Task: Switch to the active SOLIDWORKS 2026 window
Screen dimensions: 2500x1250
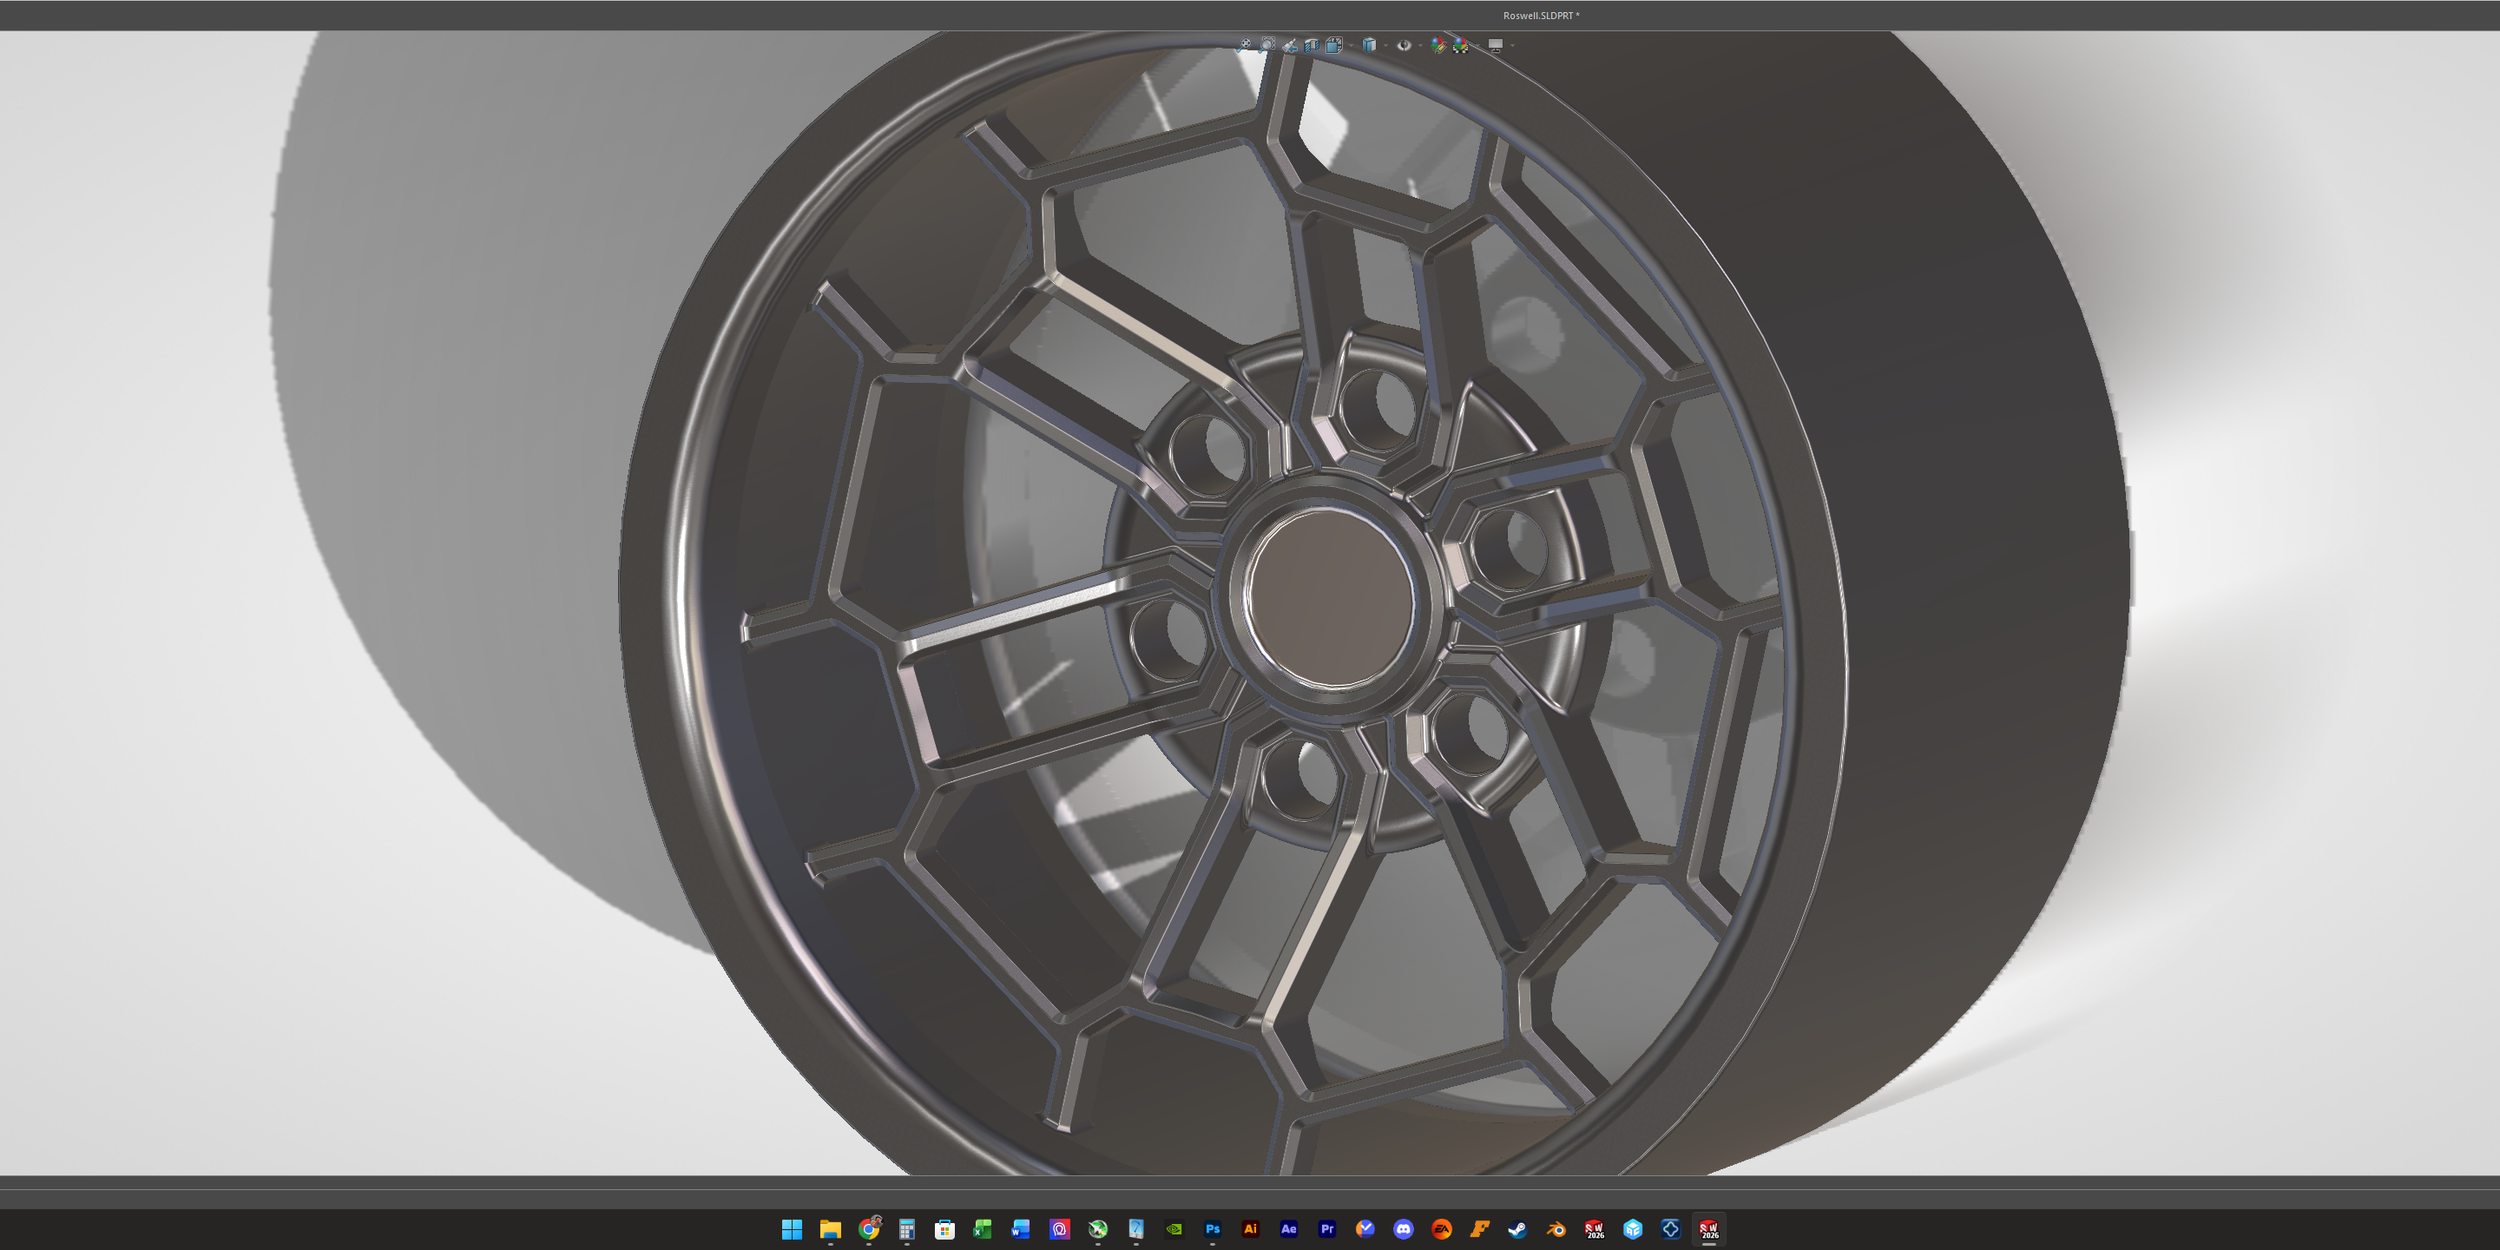Action: pyautogui.click(x=1708, y=1229)
